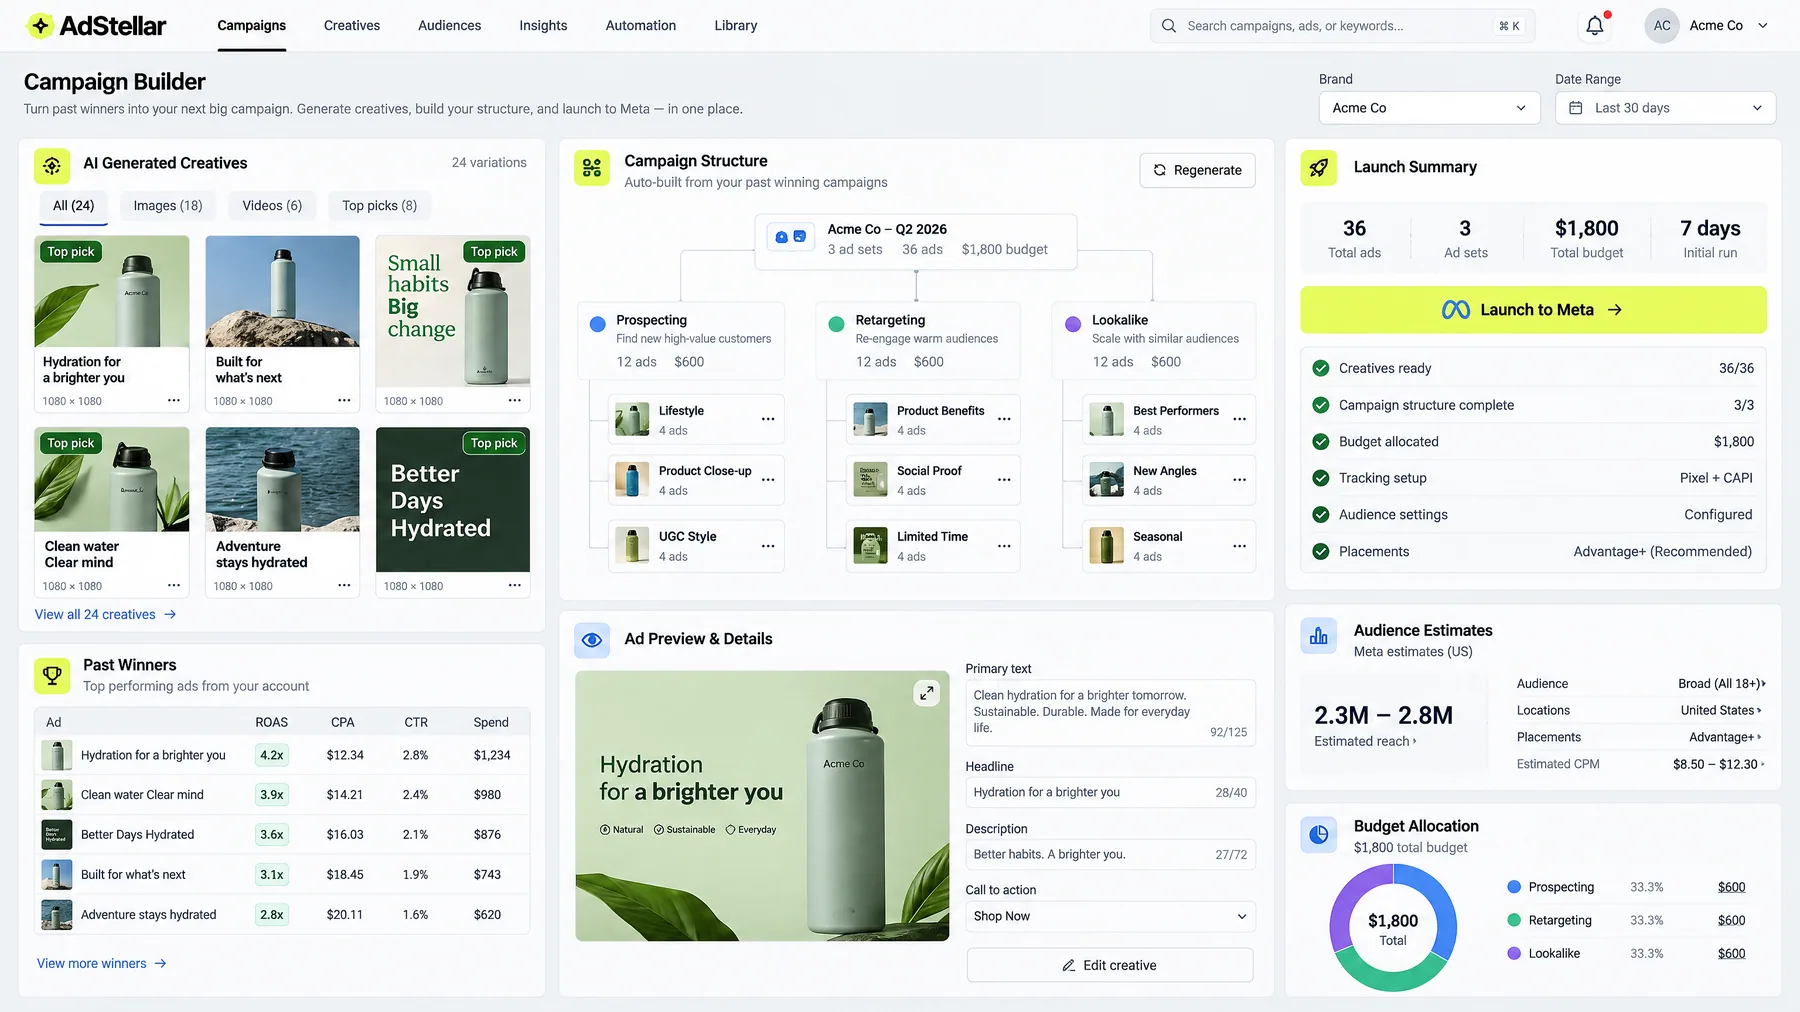Open options for Product Benefits ad group

pos(1004,420)
